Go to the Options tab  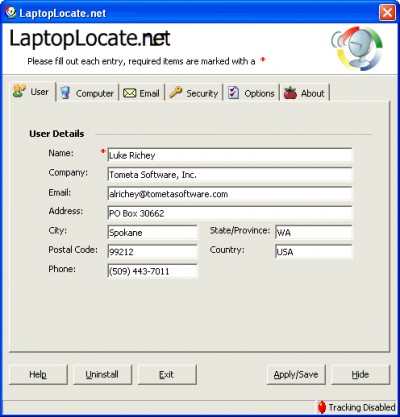click(252, 93)
